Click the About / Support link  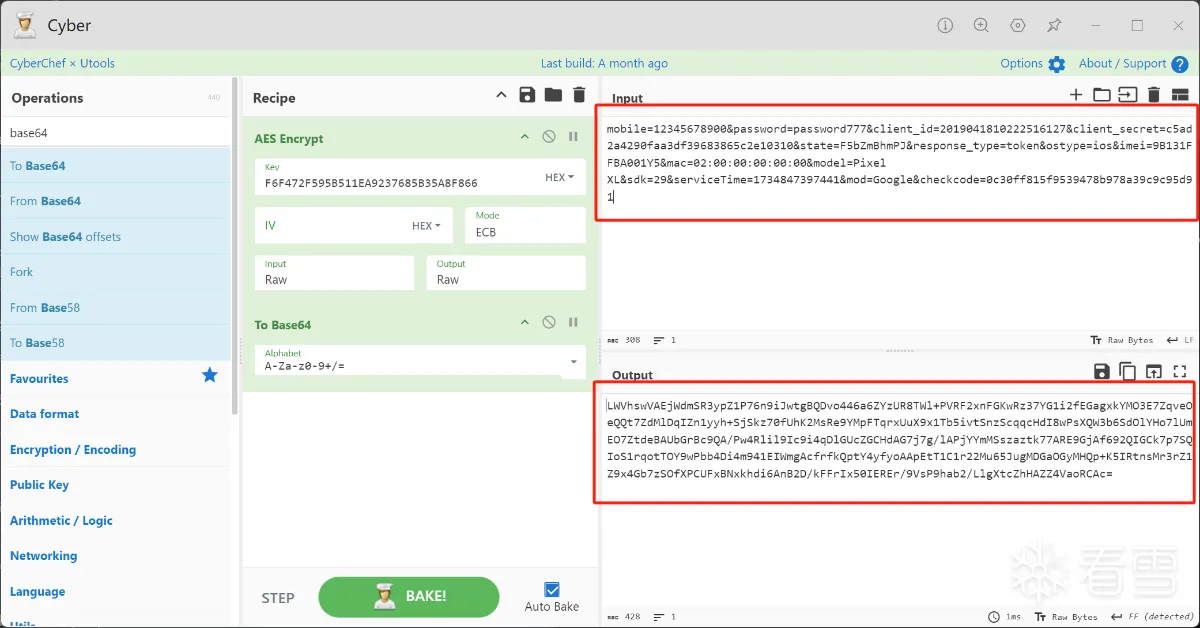pos(1122,63)
